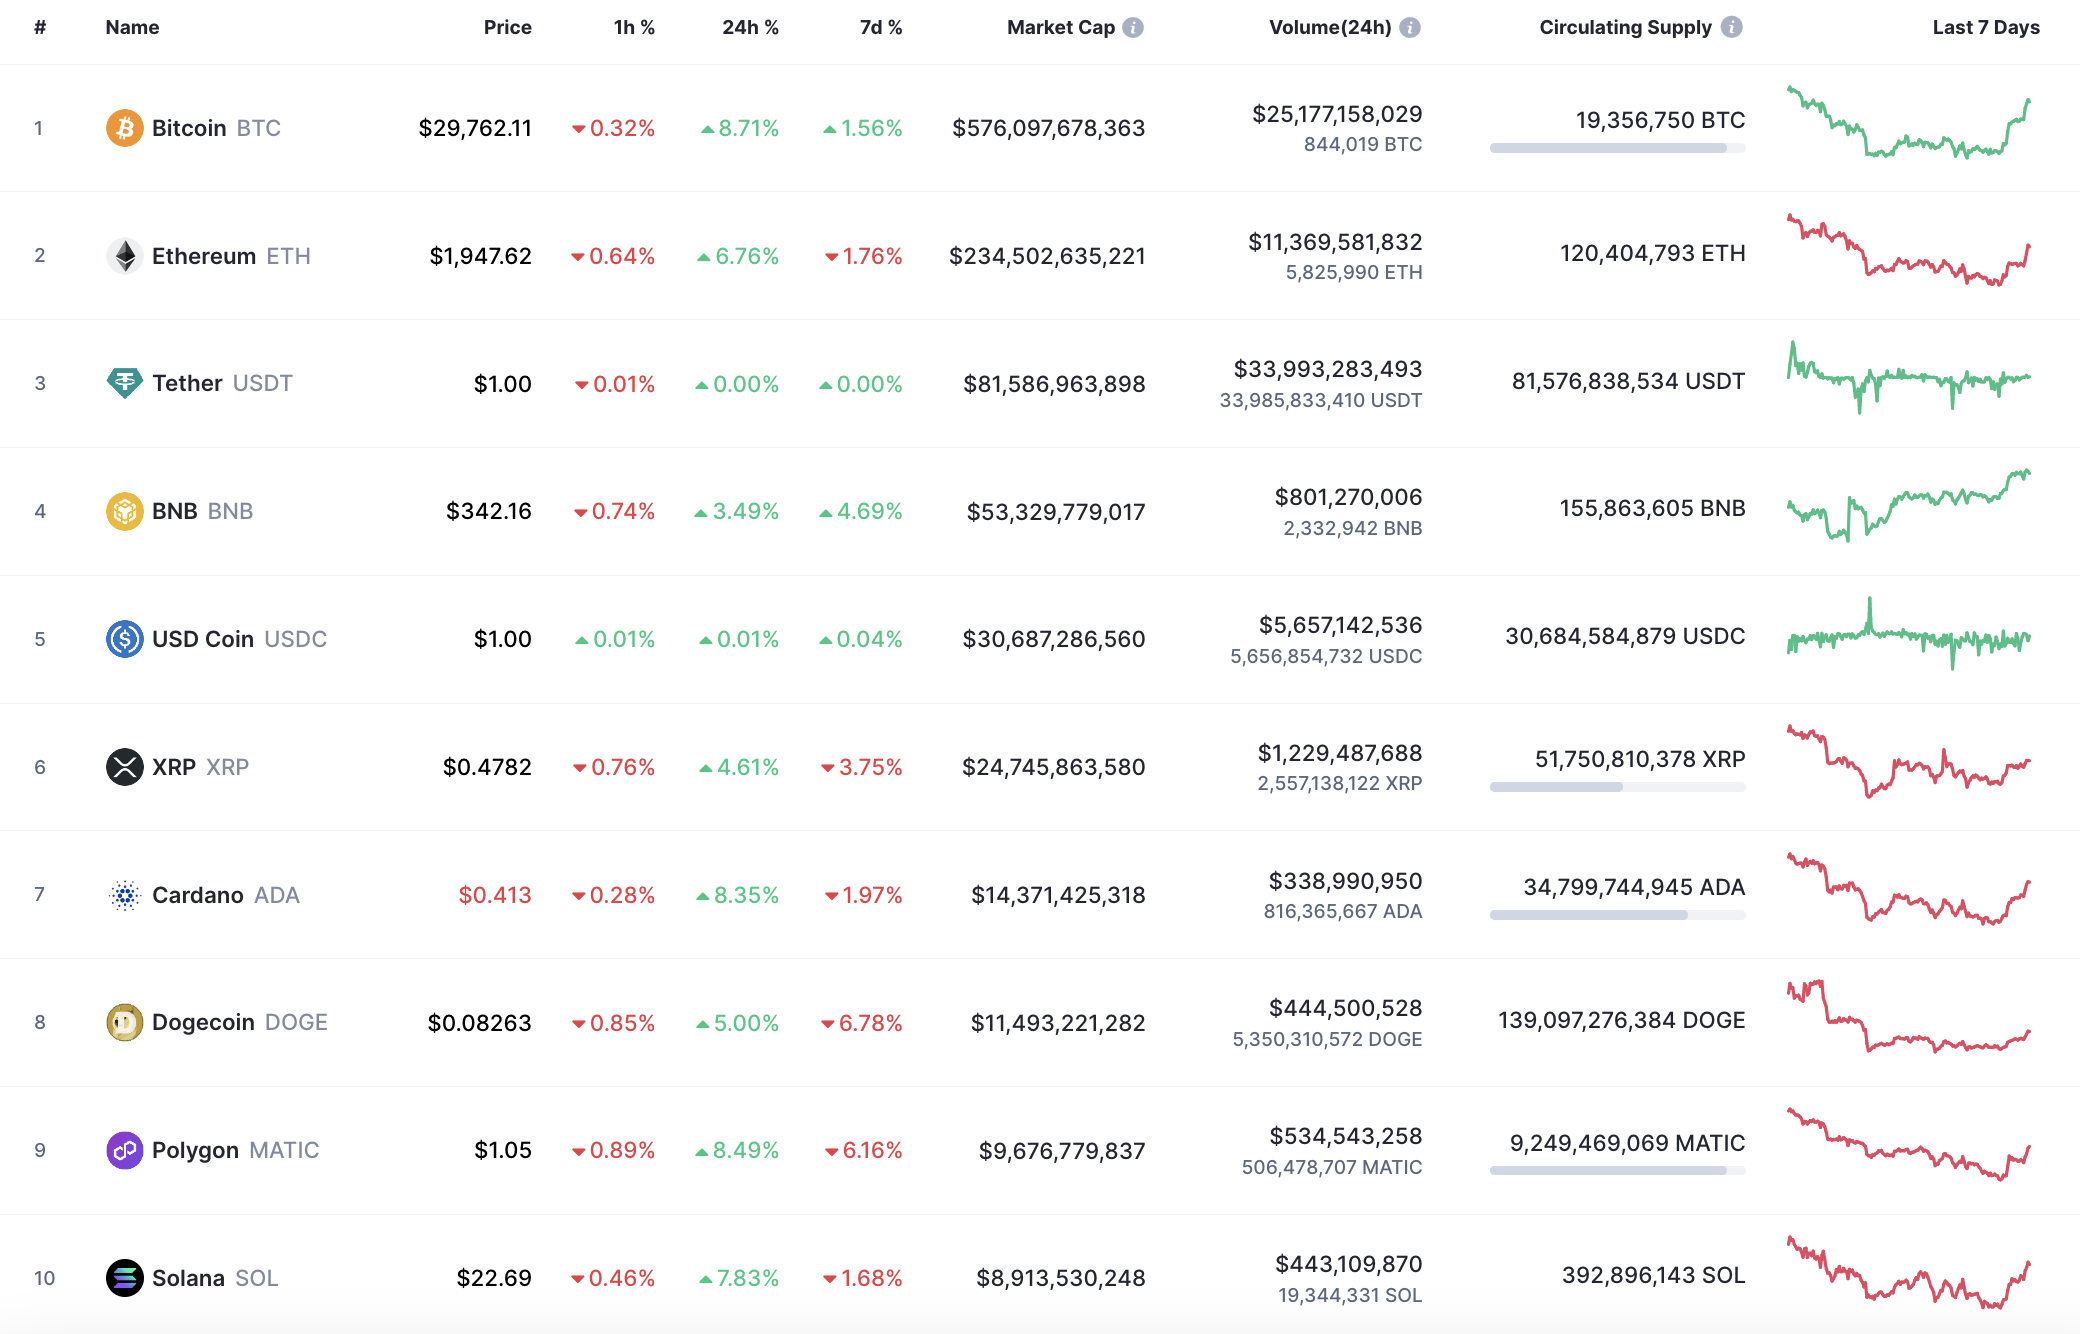Open the Cardano ADA coin page
Viewport: 2080px width, 1334px height.
click(x=199, y=894)
